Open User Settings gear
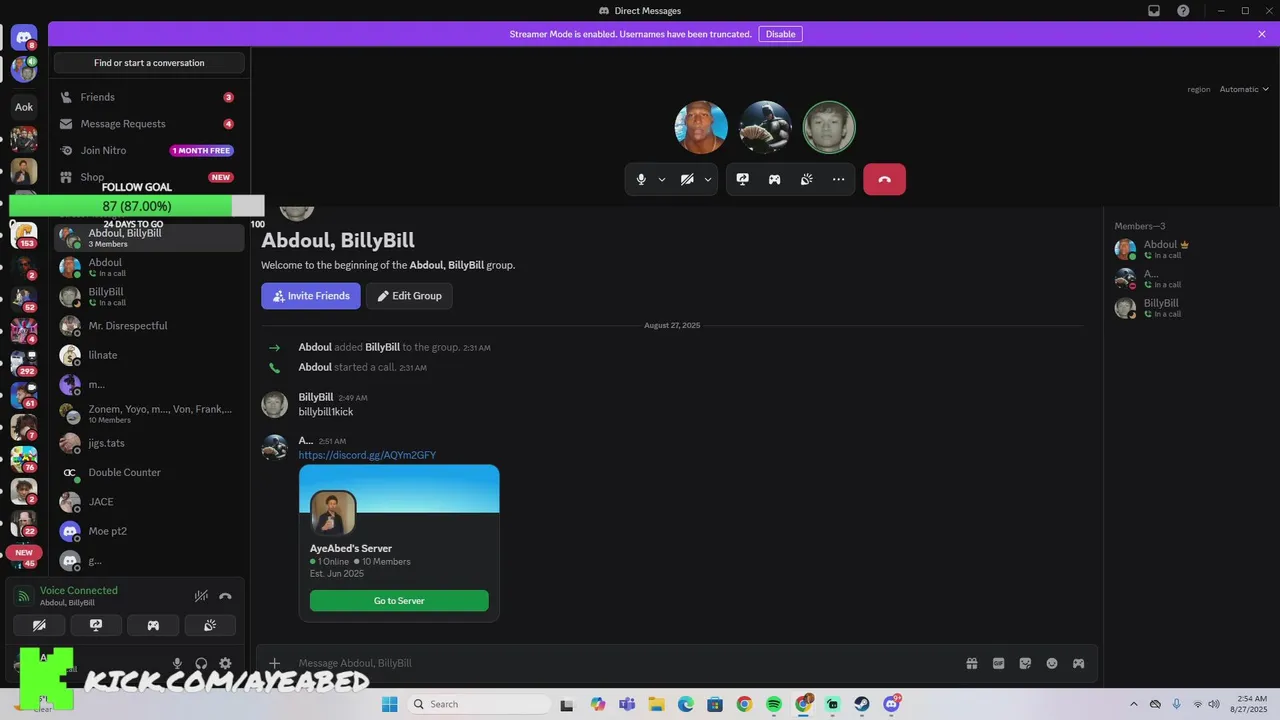Viewport: 1280px width, 720px height. click(x=225, y=663)
